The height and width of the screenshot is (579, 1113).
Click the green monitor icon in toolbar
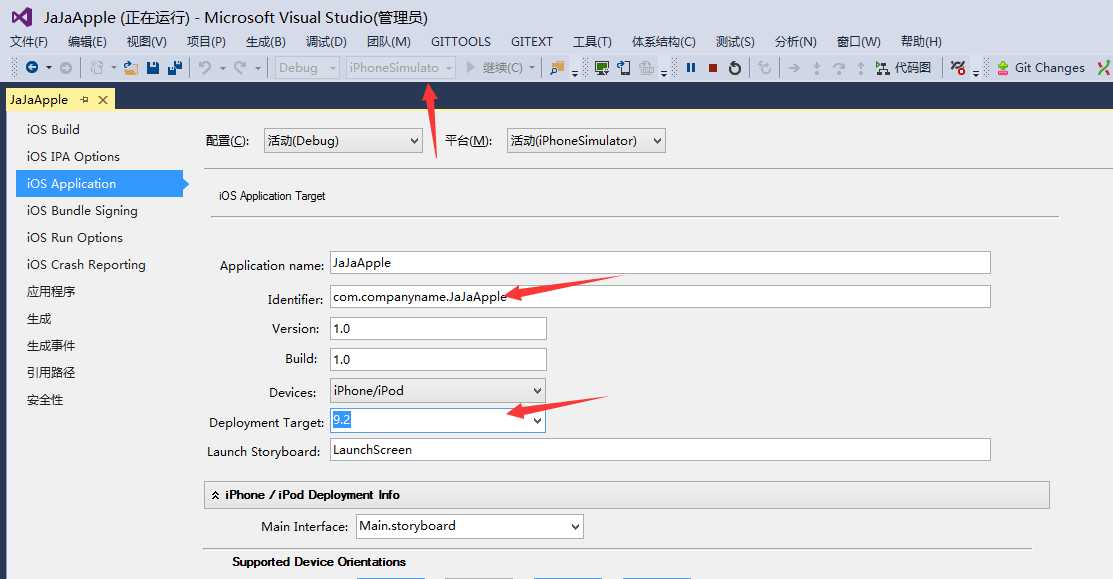(602, 68)
